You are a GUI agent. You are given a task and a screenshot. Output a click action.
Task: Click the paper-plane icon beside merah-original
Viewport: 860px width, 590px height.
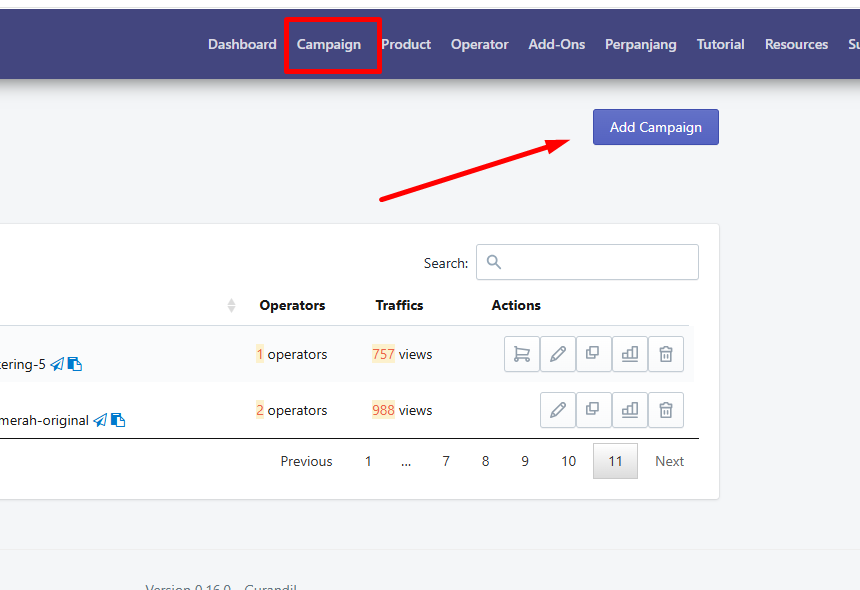[x=100, y=421]
